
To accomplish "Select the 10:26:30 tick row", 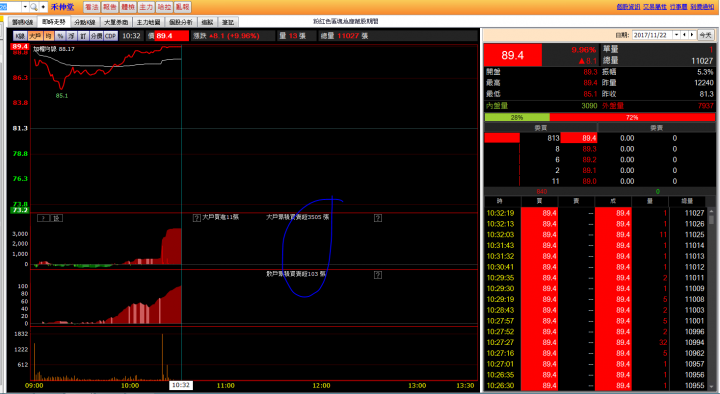I will tap(595, 386).
